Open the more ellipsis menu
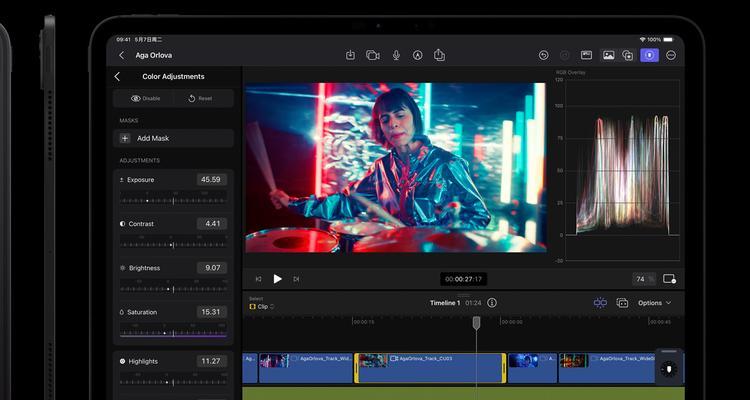The height and width of the screenshot is (400, 750). point(671,56)
